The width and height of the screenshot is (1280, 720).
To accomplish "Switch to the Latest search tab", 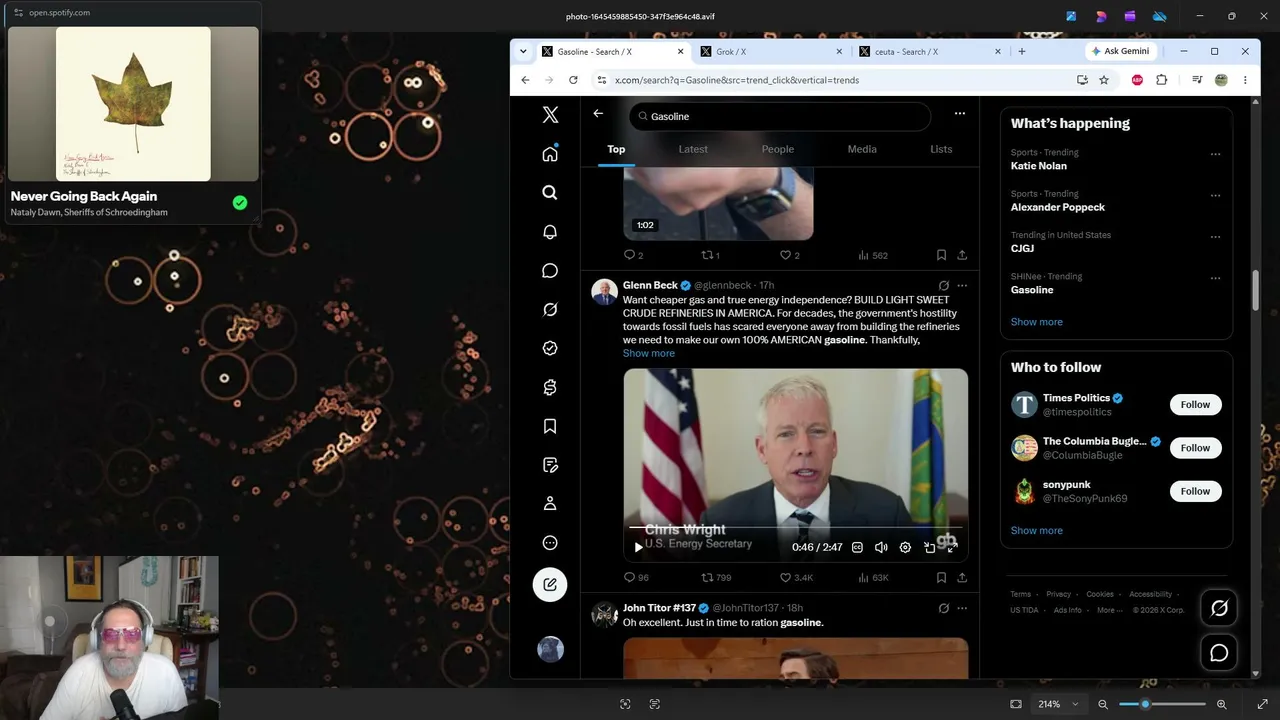I will (x=693, y=149).
